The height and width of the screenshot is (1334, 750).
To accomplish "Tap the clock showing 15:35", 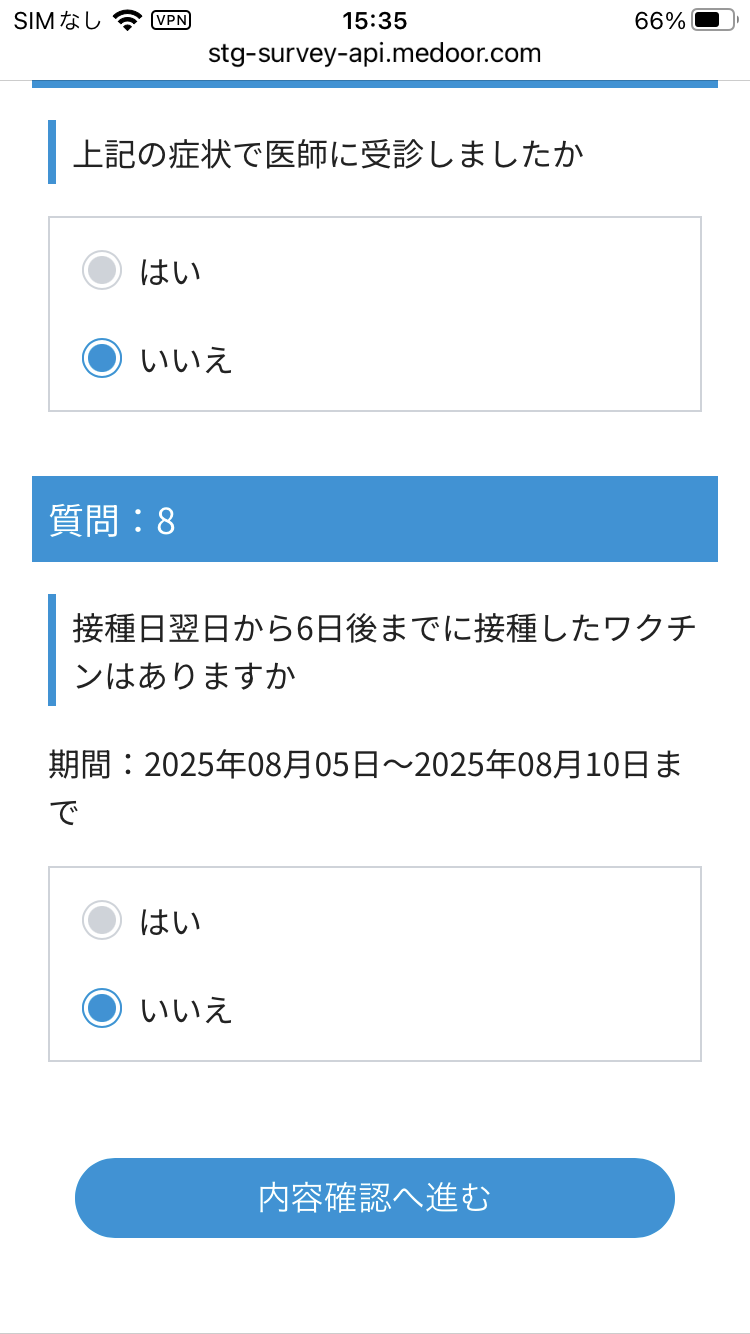I will (375, 20).
